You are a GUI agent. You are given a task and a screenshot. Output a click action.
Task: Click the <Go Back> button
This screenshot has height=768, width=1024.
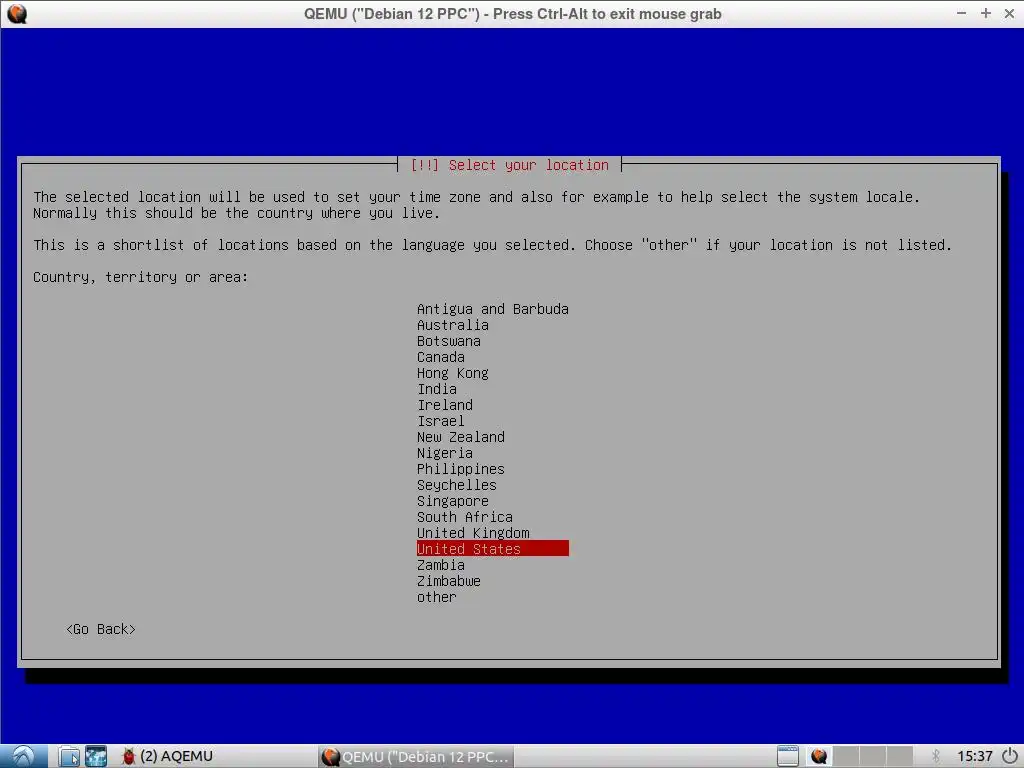pyautogui.click(x=101, y=629)
